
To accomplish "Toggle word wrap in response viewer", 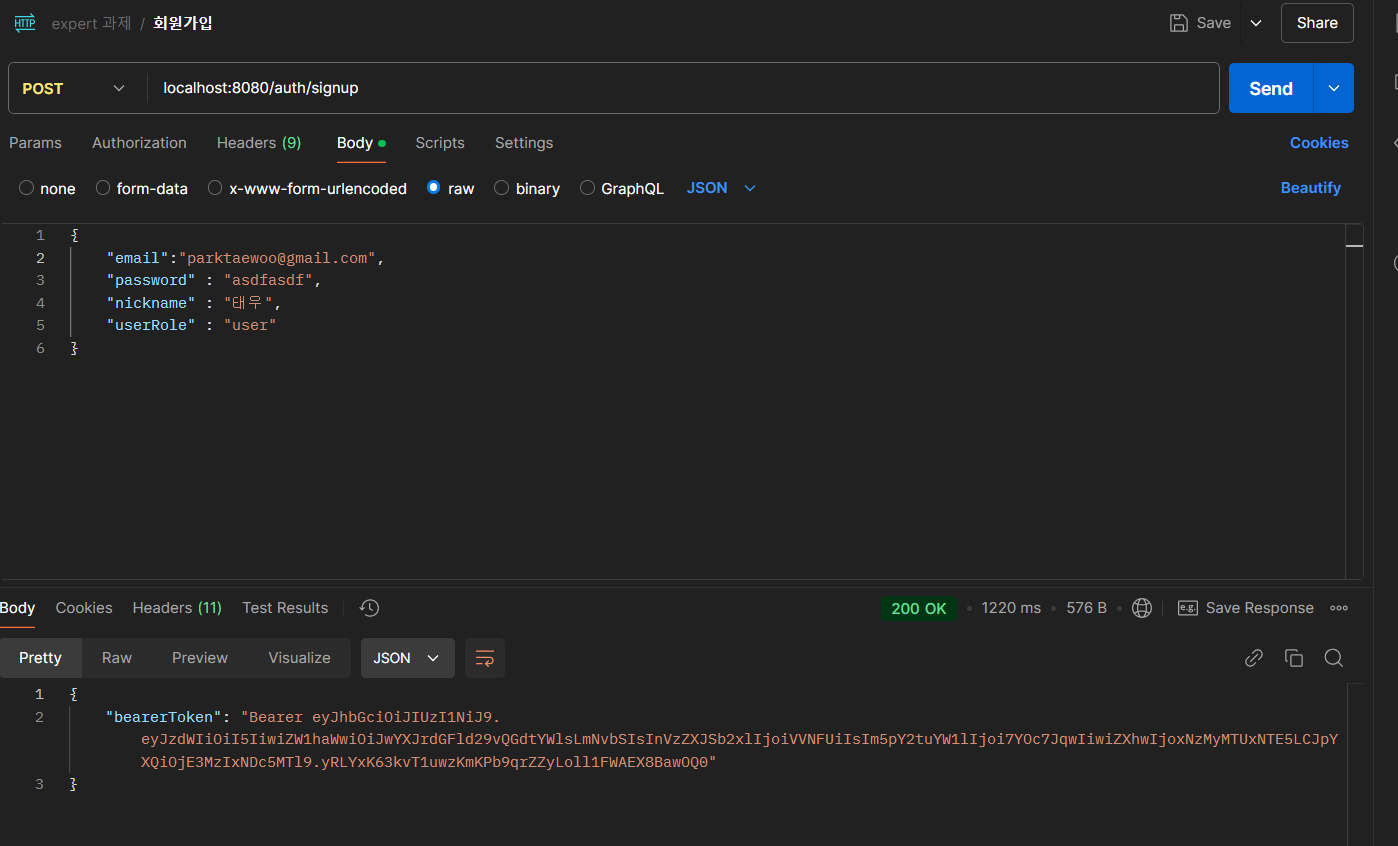I will coord(485,658).
